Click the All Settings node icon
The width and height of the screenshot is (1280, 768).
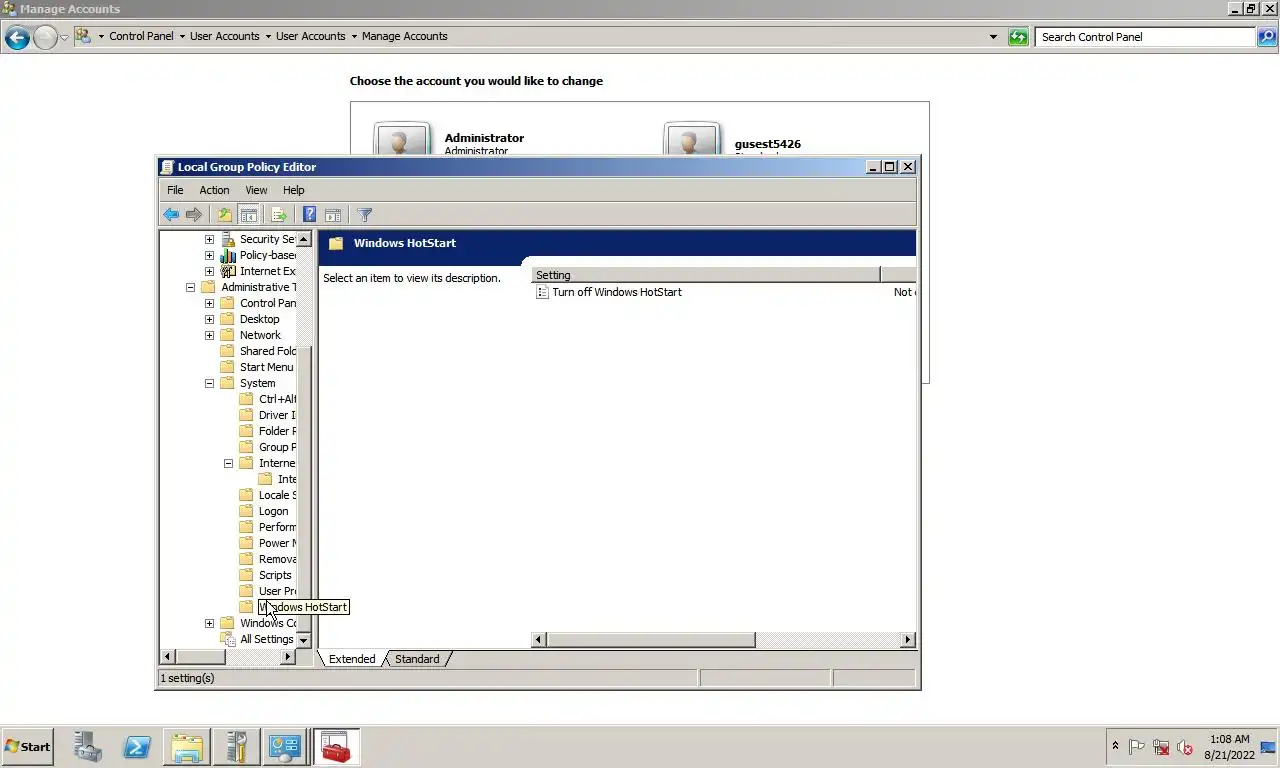click(227, 639)
